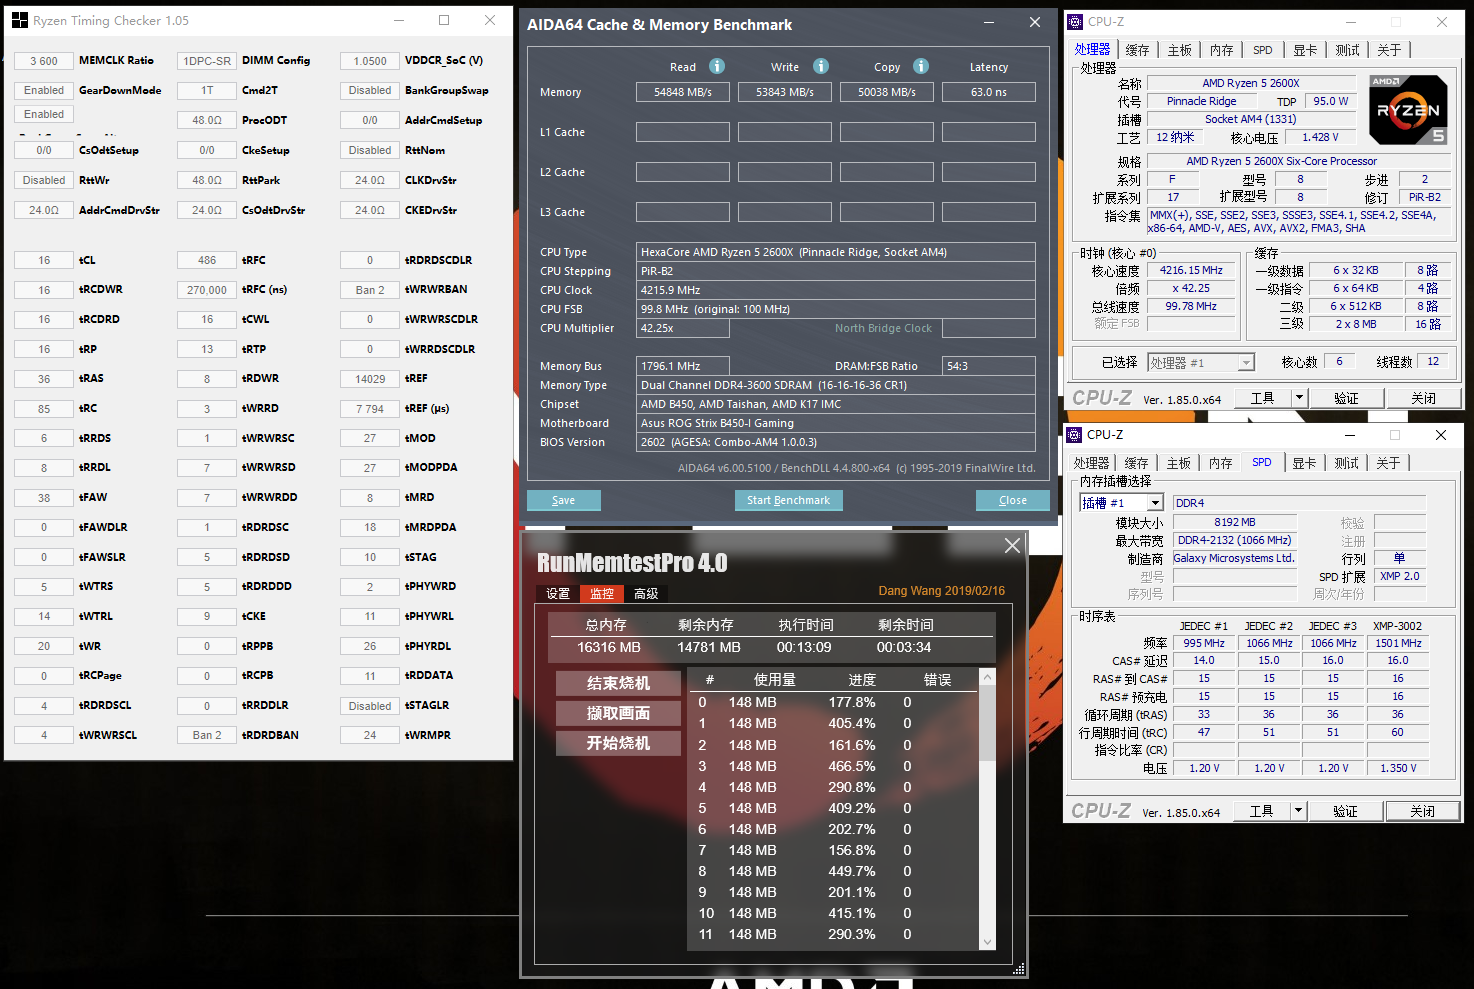This screenshot has height=989, width=1474.
Task: Click the scroll-up arrow in the RunMemtestPro thread list
Action: click(988, 677)
